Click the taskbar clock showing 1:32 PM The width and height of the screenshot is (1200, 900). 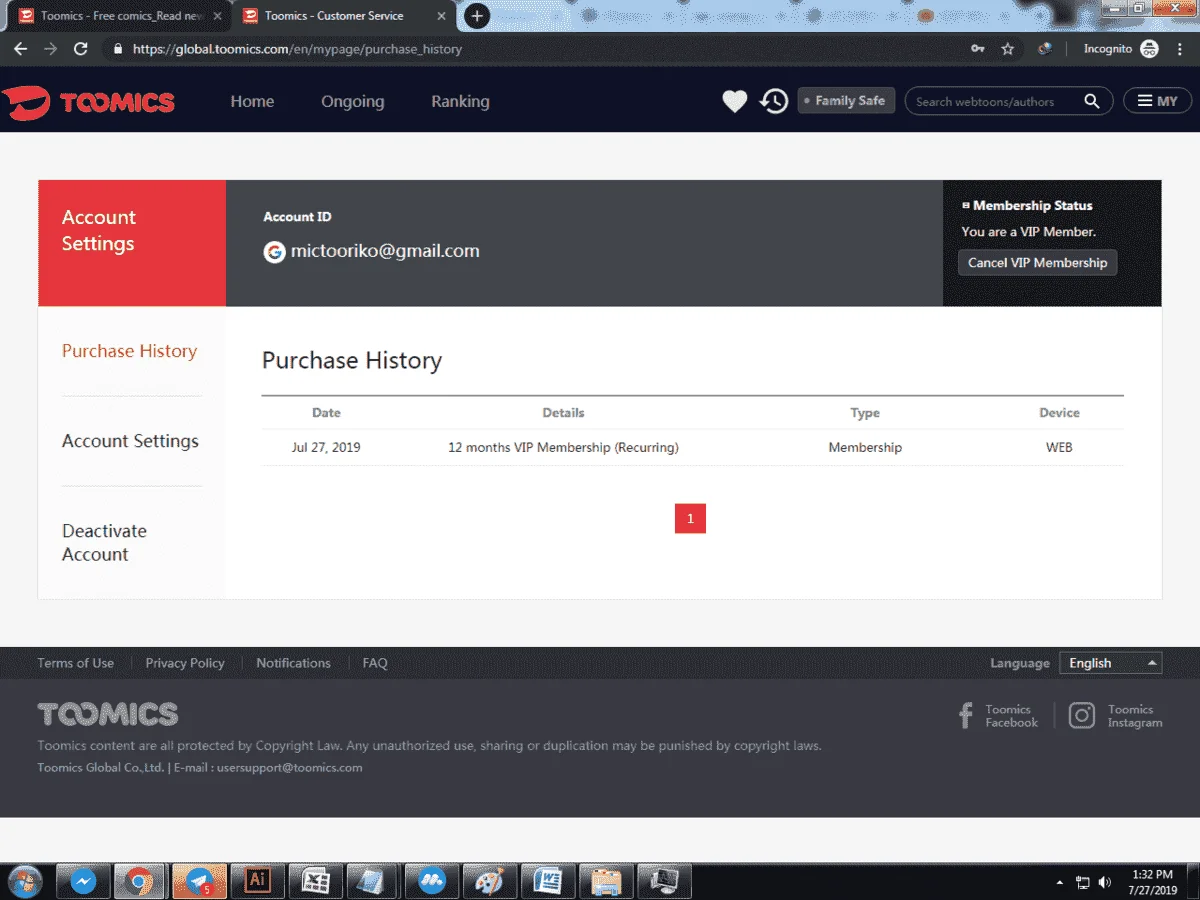coord(1153,882)
